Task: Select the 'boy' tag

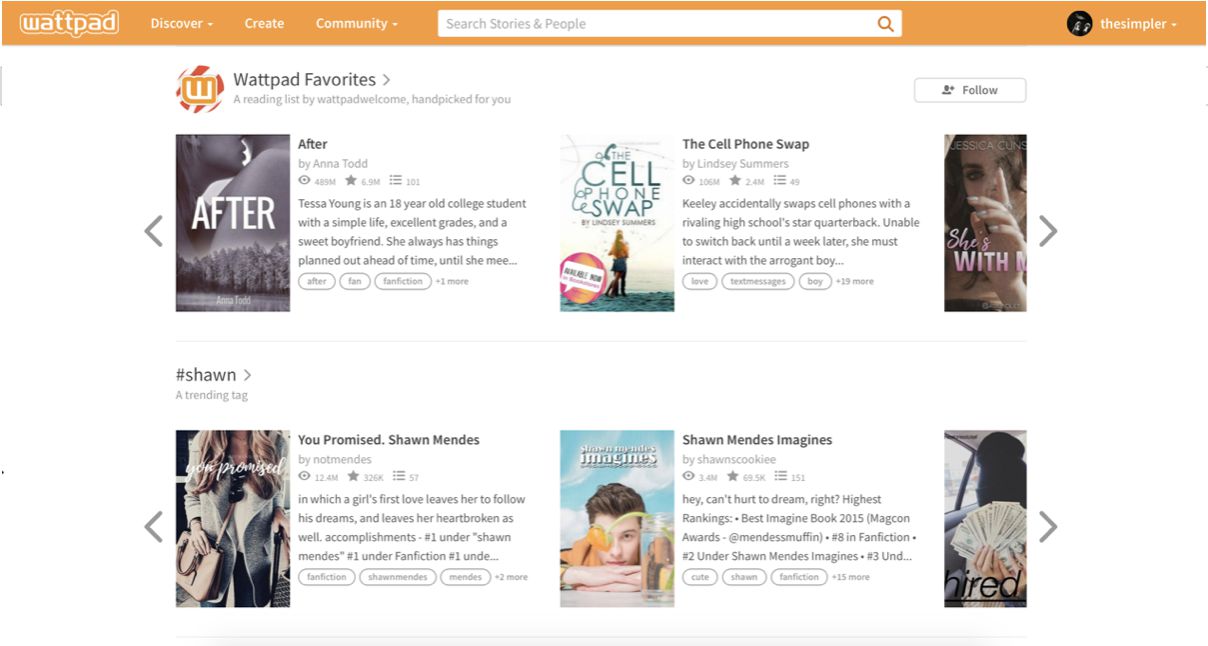Action: click(815, 281)
